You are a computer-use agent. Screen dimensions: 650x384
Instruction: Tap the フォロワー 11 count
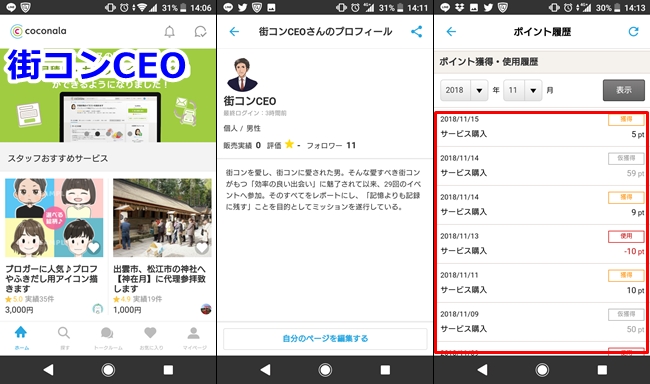(331, 145)
